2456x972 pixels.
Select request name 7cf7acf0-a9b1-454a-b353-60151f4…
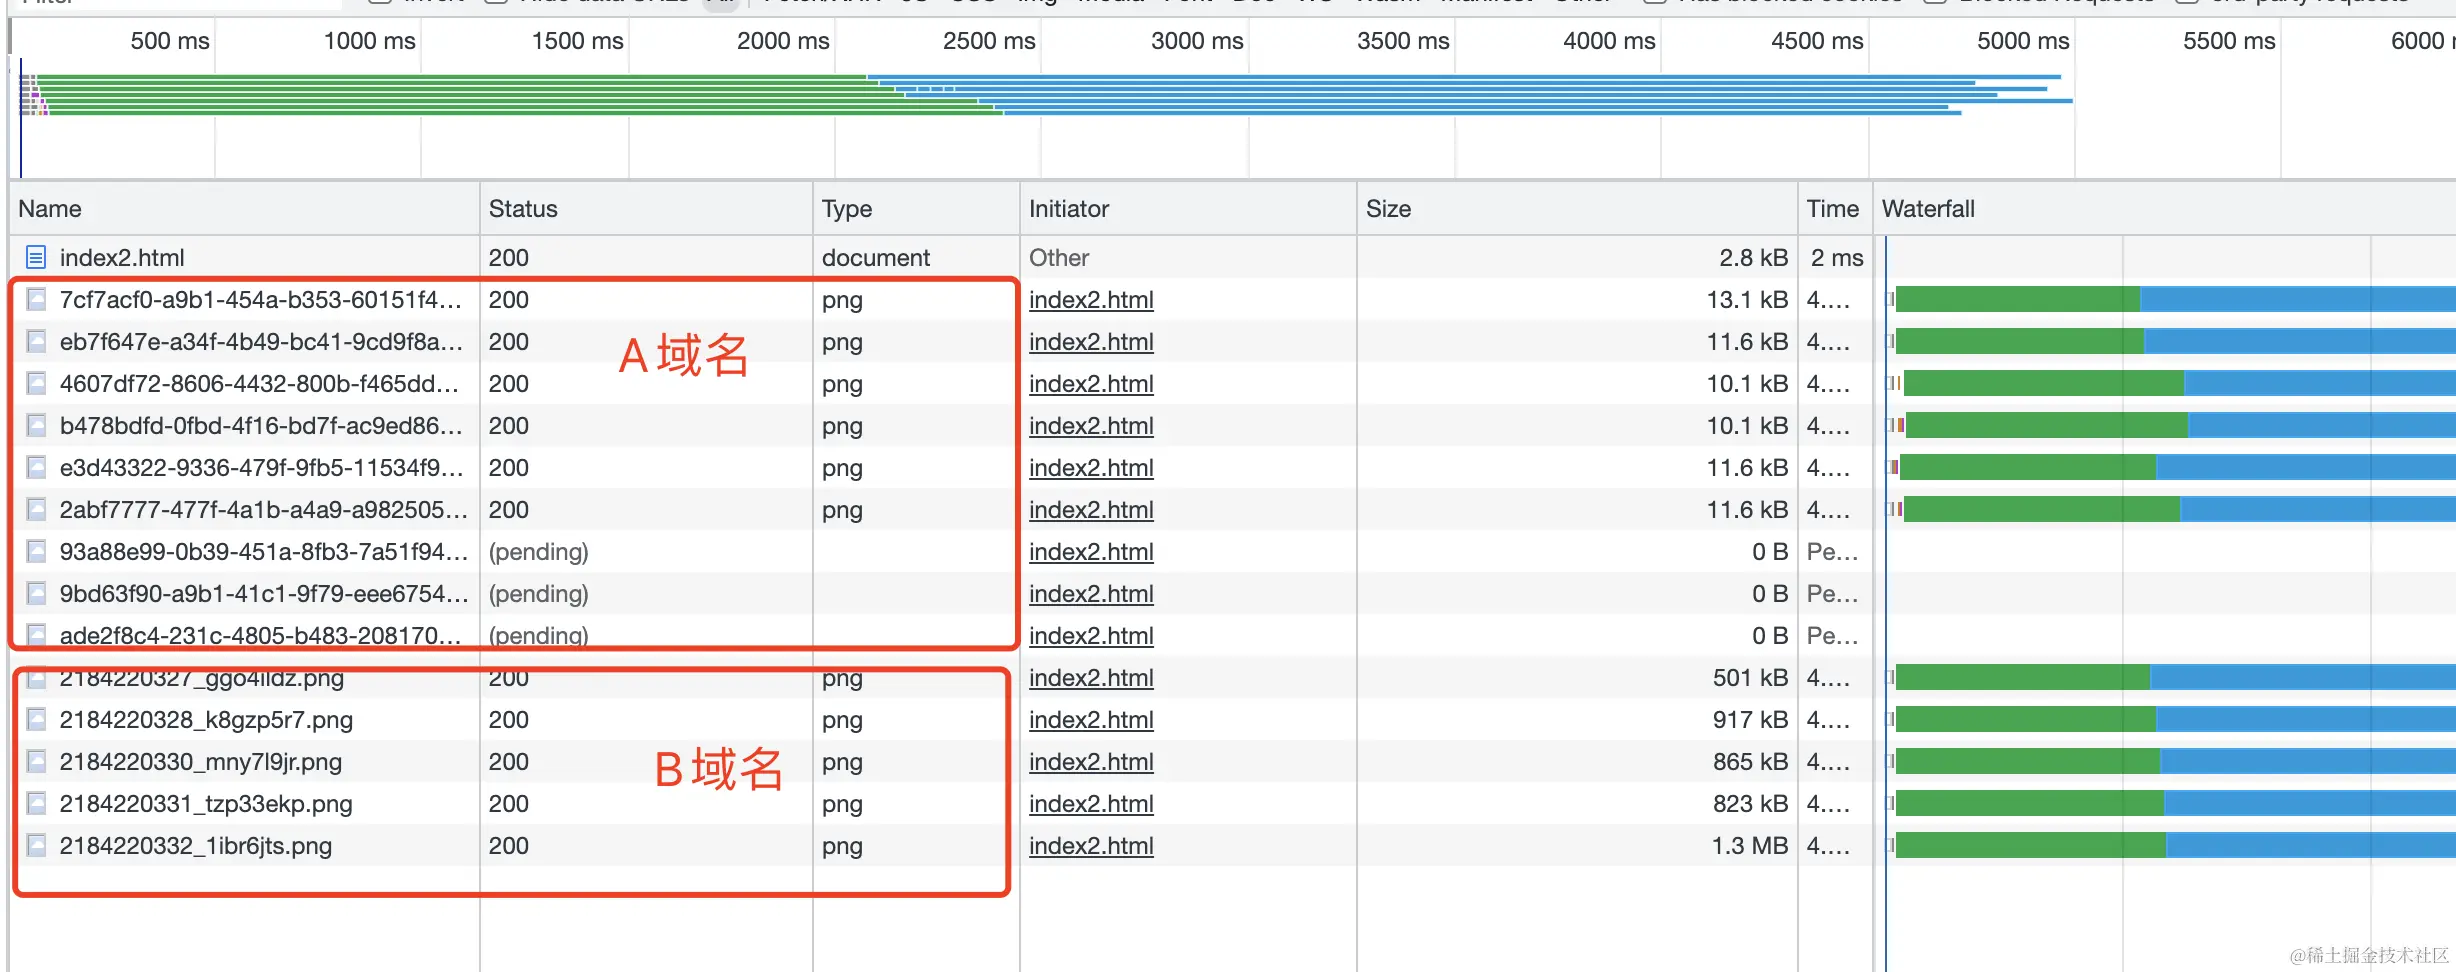pos(260,300)
